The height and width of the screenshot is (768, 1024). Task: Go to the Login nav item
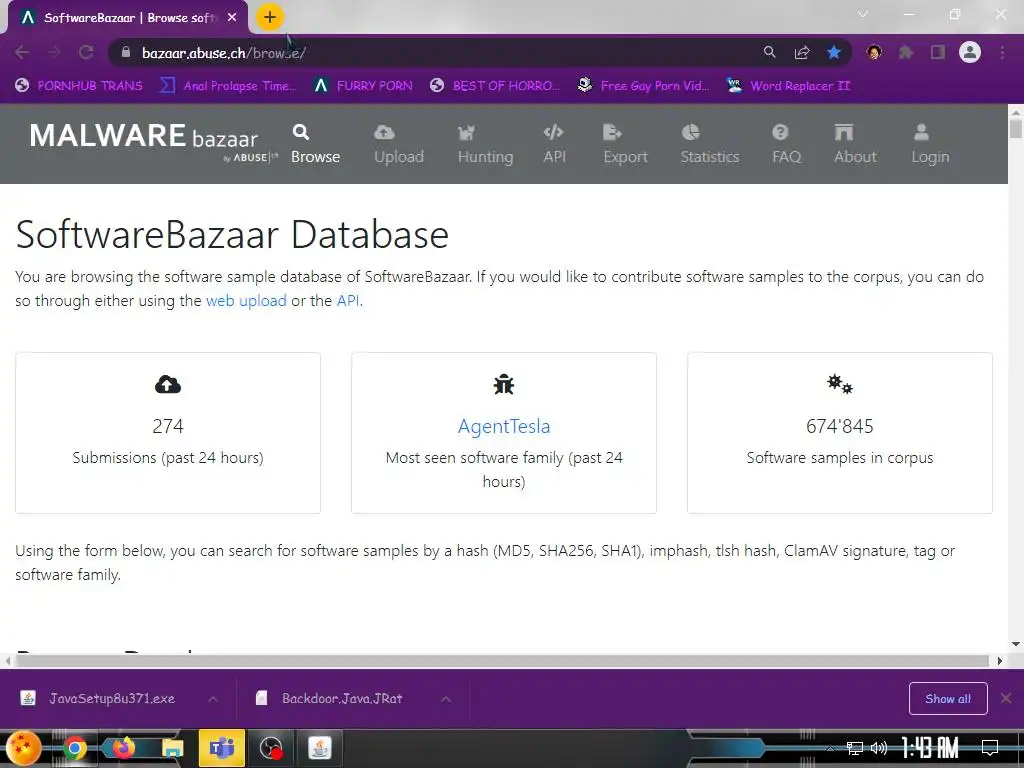pos(930,144)
